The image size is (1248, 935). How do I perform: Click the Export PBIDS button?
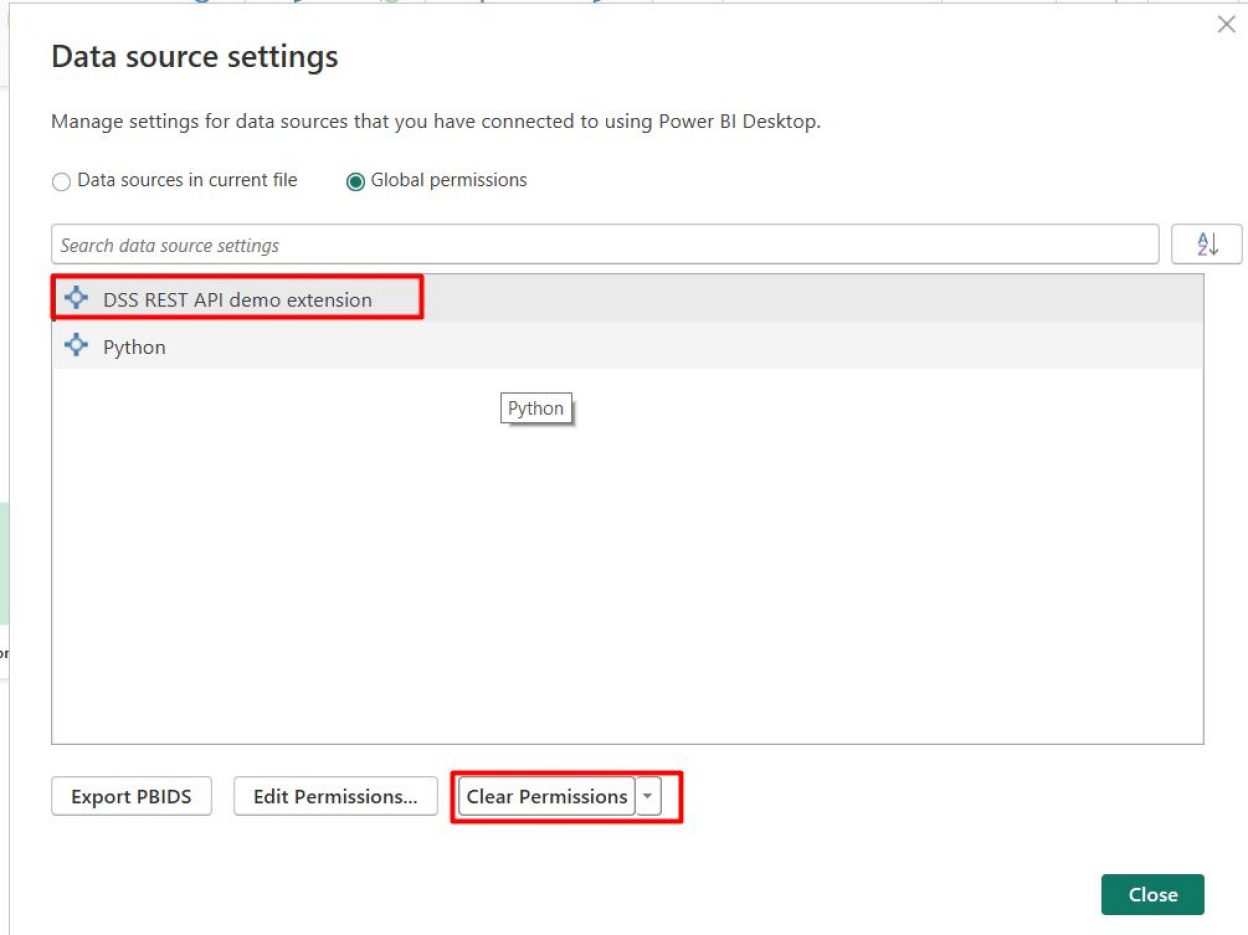point(130,796)
